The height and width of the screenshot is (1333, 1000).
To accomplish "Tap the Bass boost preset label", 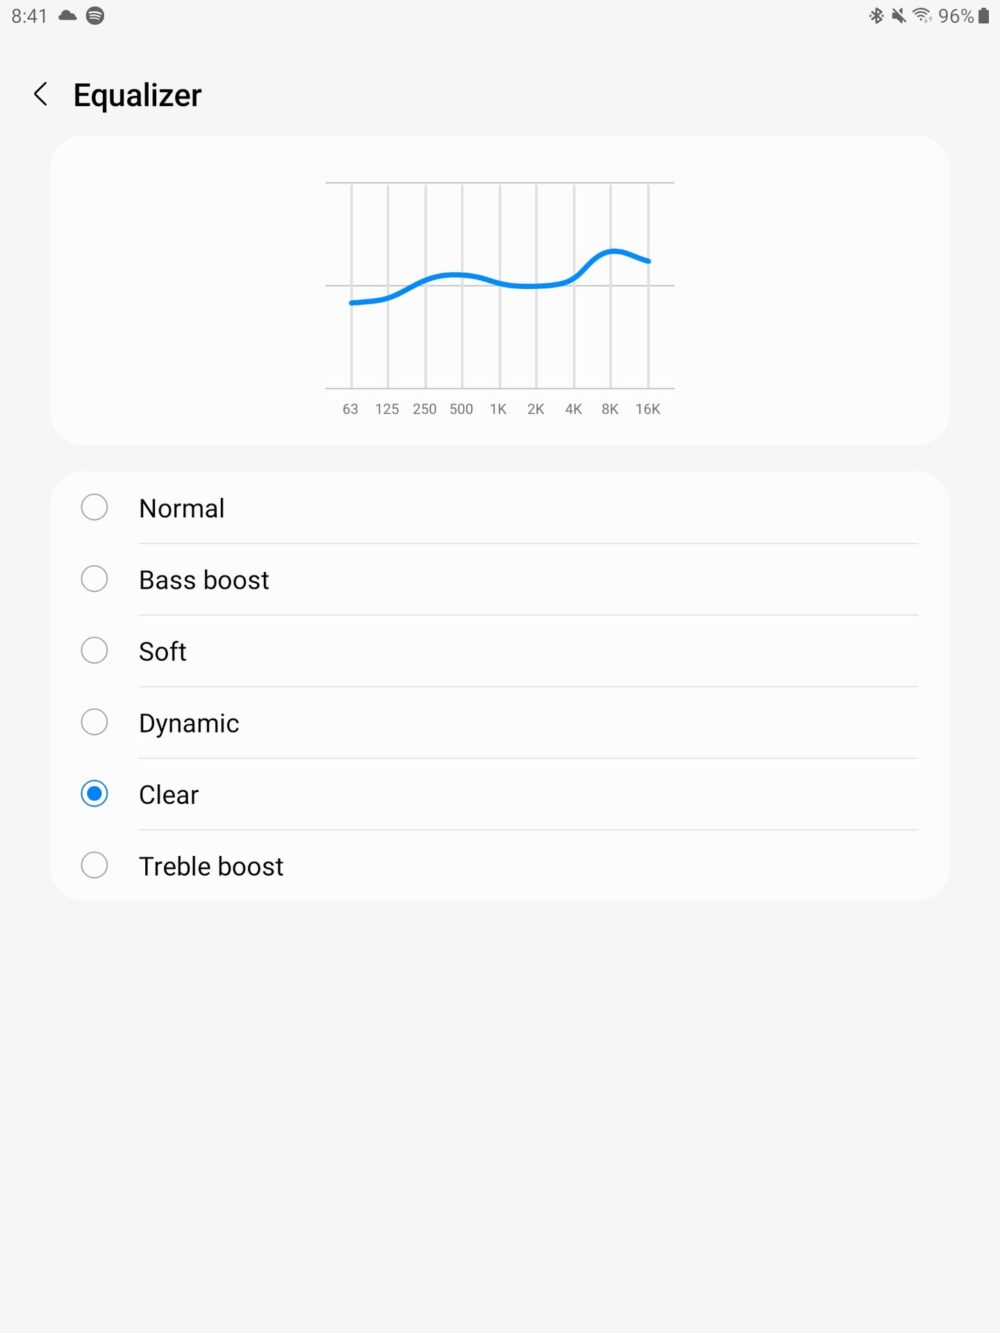I will 204,580.
